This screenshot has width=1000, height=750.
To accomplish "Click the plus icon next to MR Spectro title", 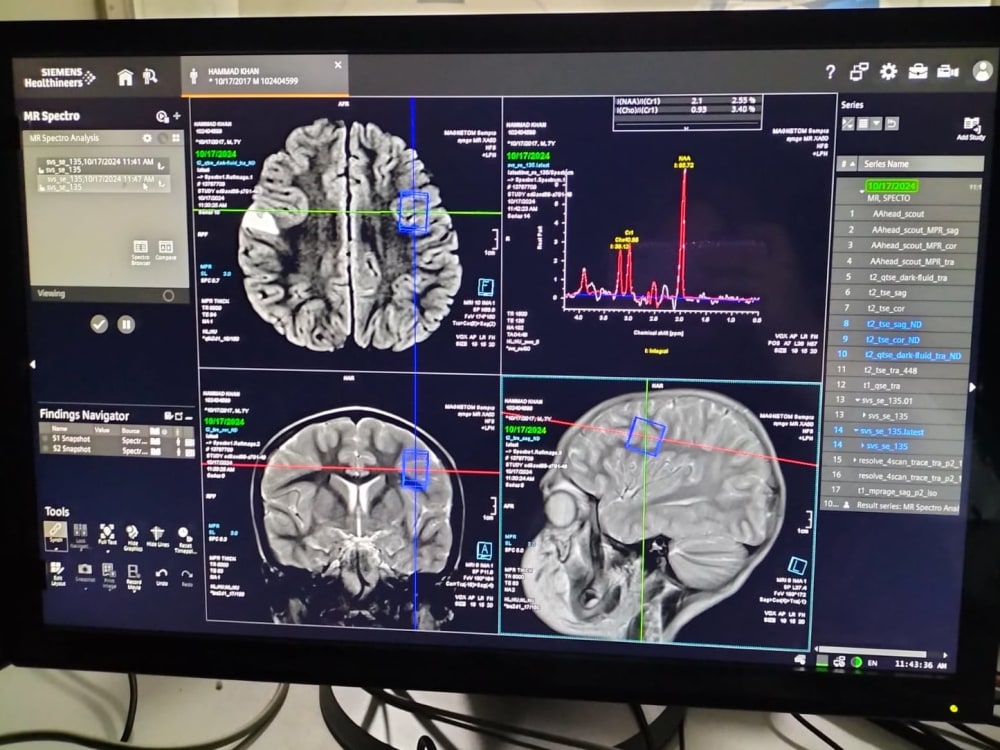I will click(177, 115).
